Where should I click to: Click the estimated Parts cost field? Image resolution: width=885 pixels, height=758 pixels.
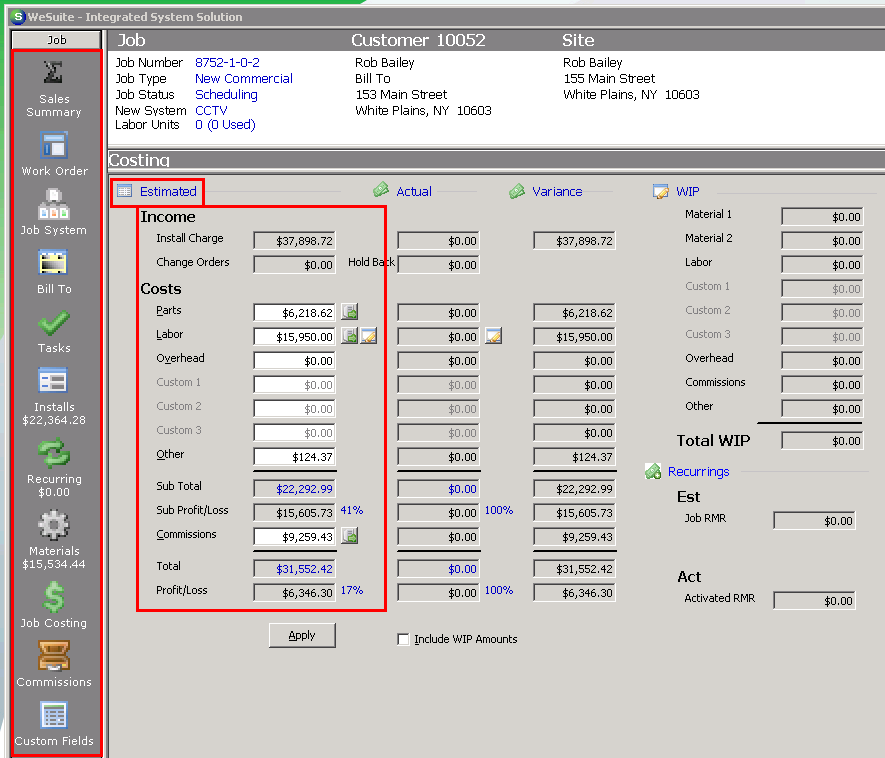295,313
